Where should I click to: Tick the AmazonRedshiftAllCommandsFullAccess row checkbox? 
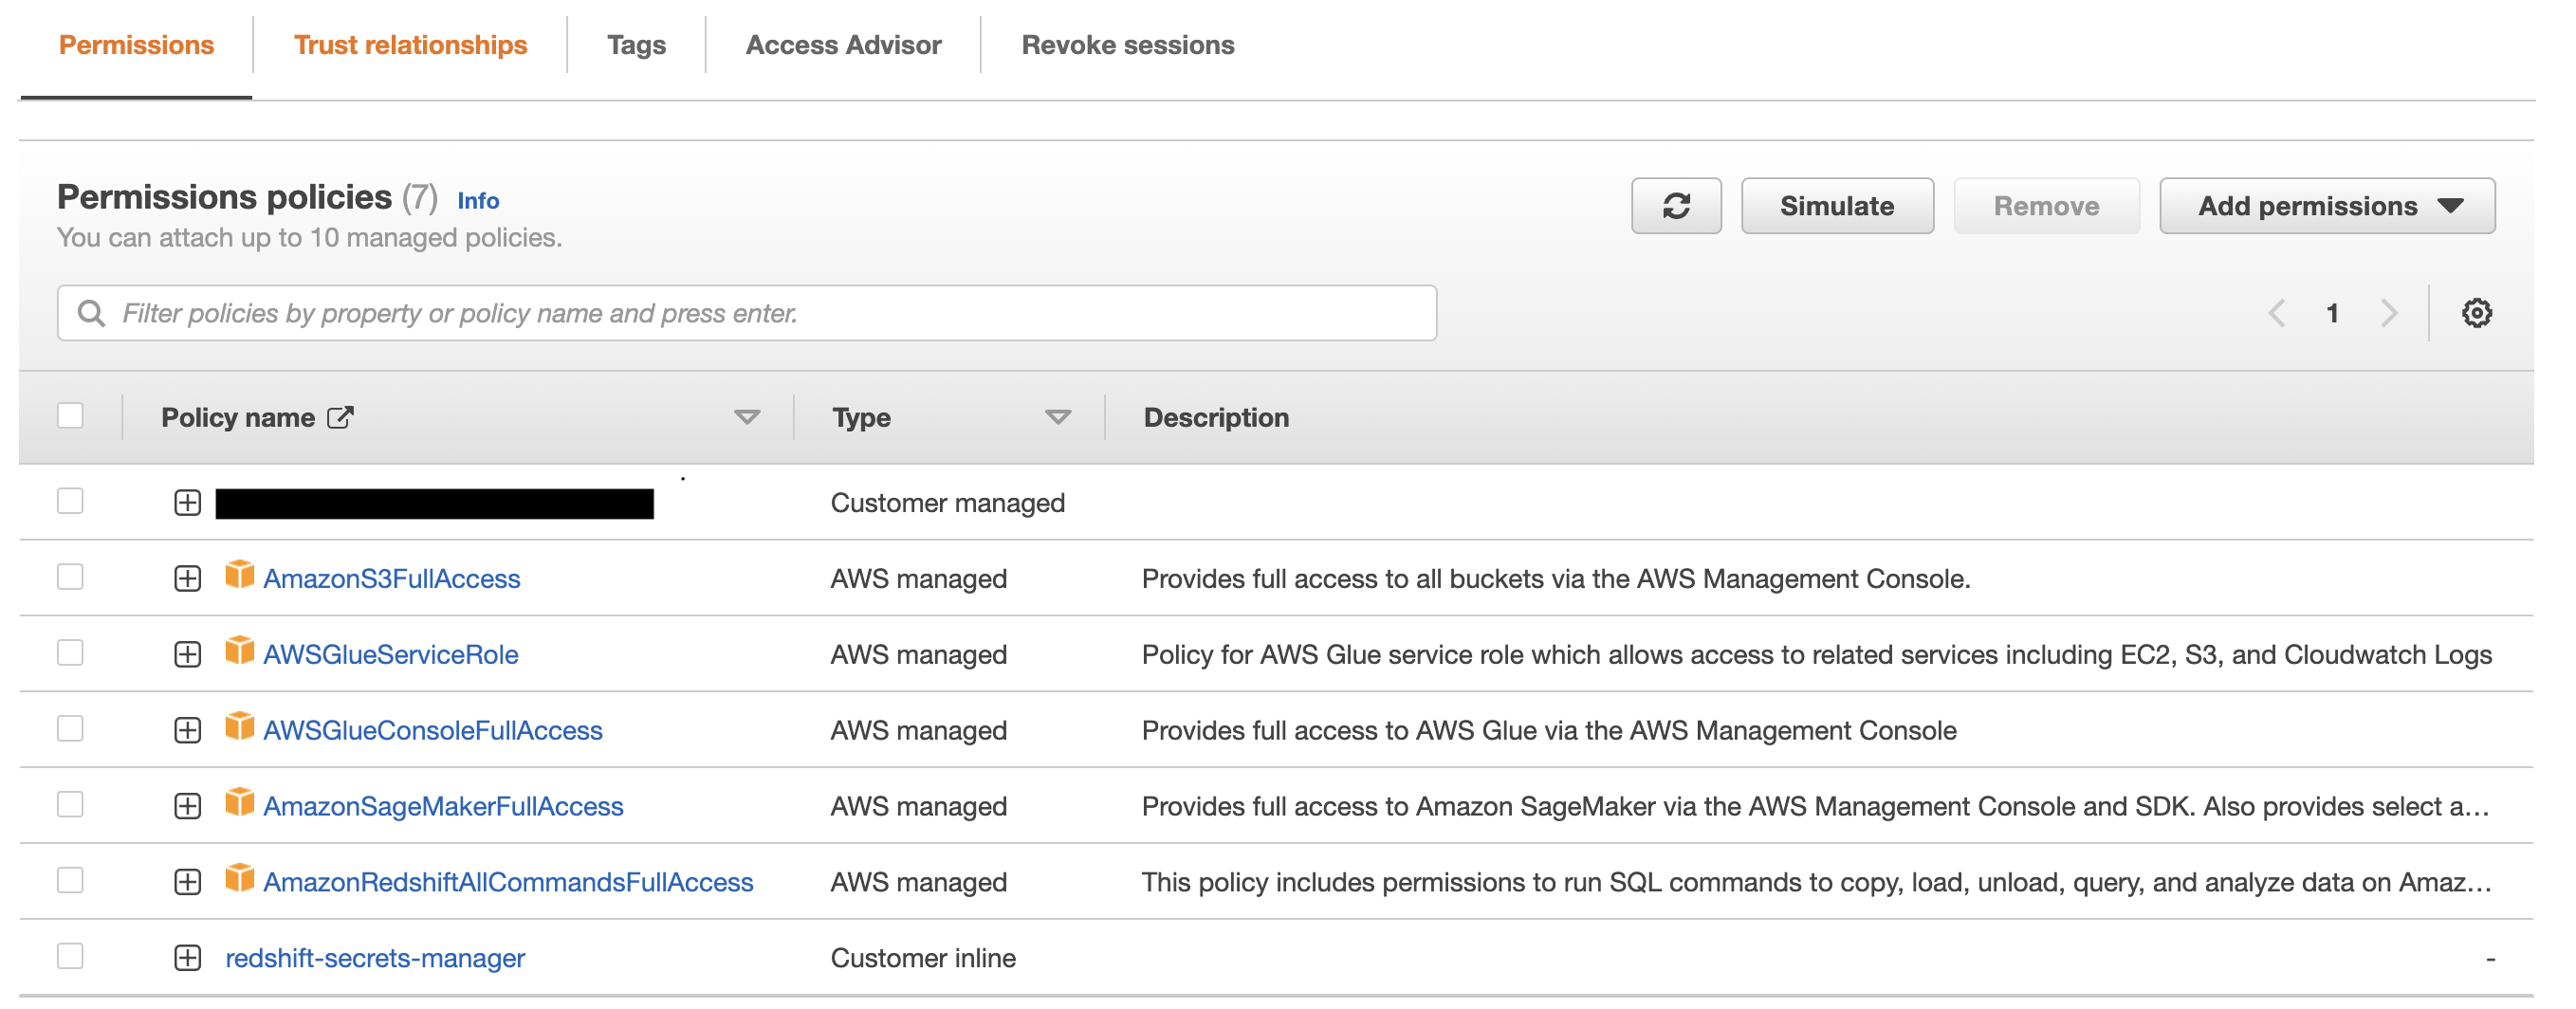(x=70, y=880)
